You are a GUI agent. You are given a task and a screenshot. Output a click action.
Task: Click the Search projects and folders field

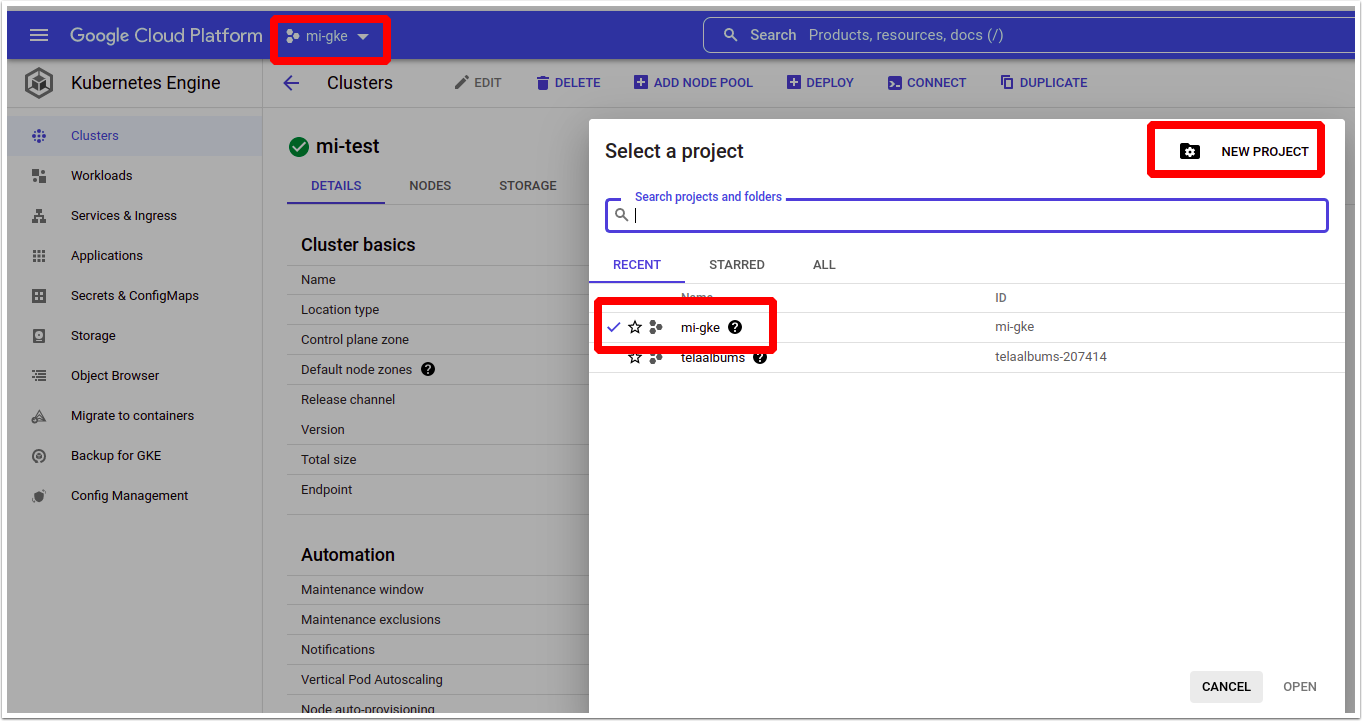click(x=975, y=215)
